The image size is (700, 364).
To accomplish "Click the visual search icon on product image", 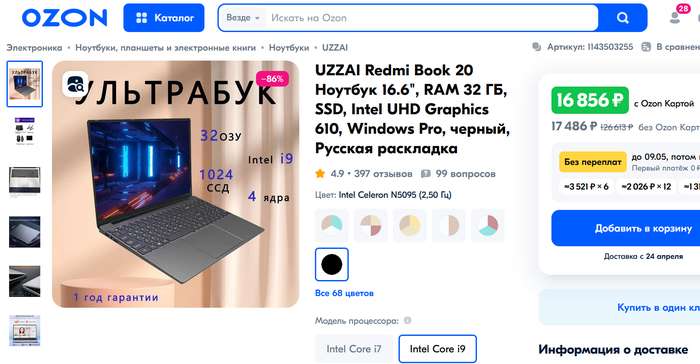I will click(75, 84).
